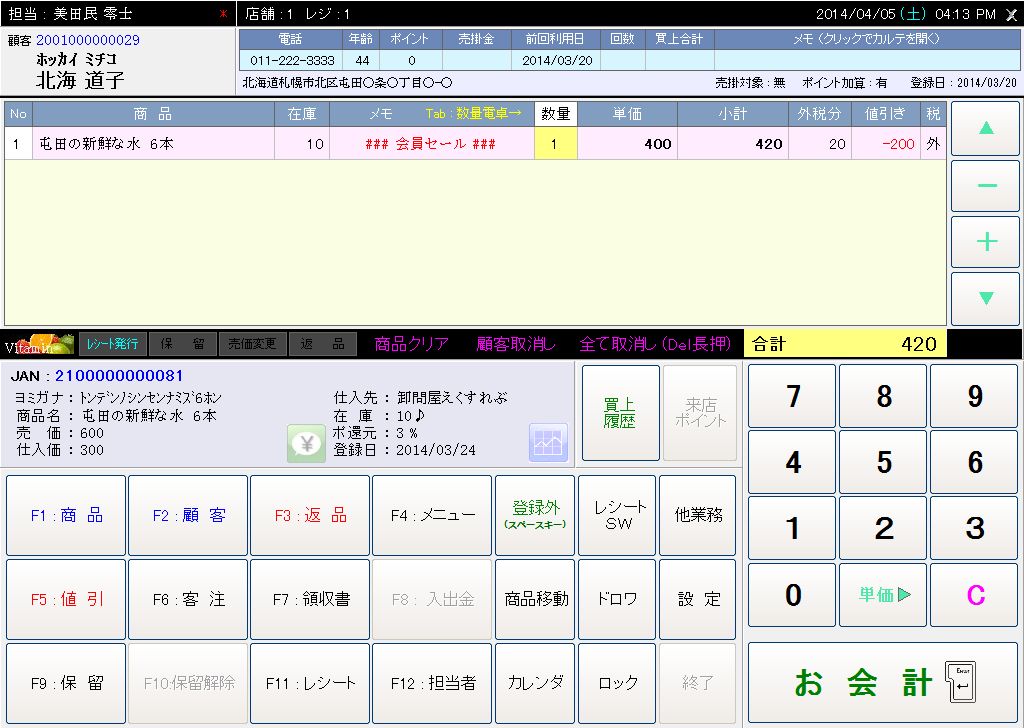This screenshot has width=1024, height=728.
Task: Toggle the 保留 status indicator
Action: pyautogui.click(x=182, y=344)
